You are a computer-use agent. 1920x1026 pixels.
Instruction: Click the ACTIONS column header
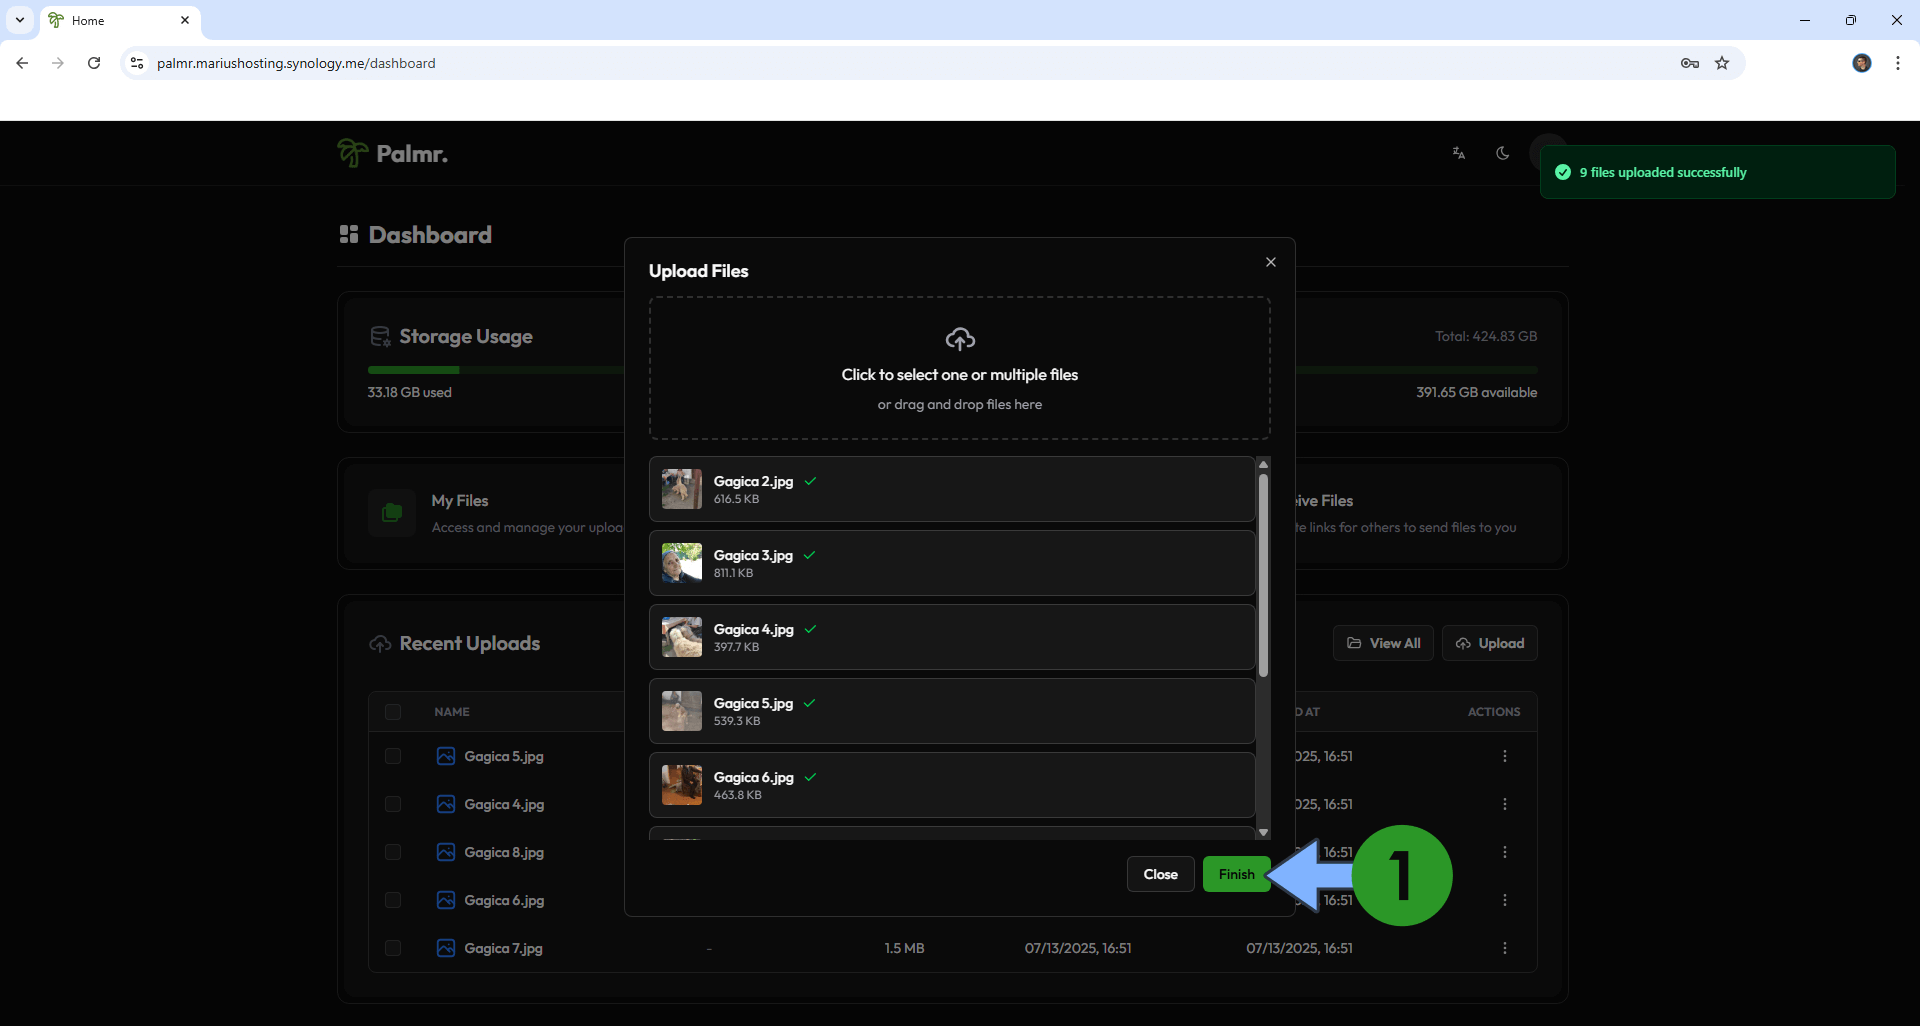(1494, 712)
